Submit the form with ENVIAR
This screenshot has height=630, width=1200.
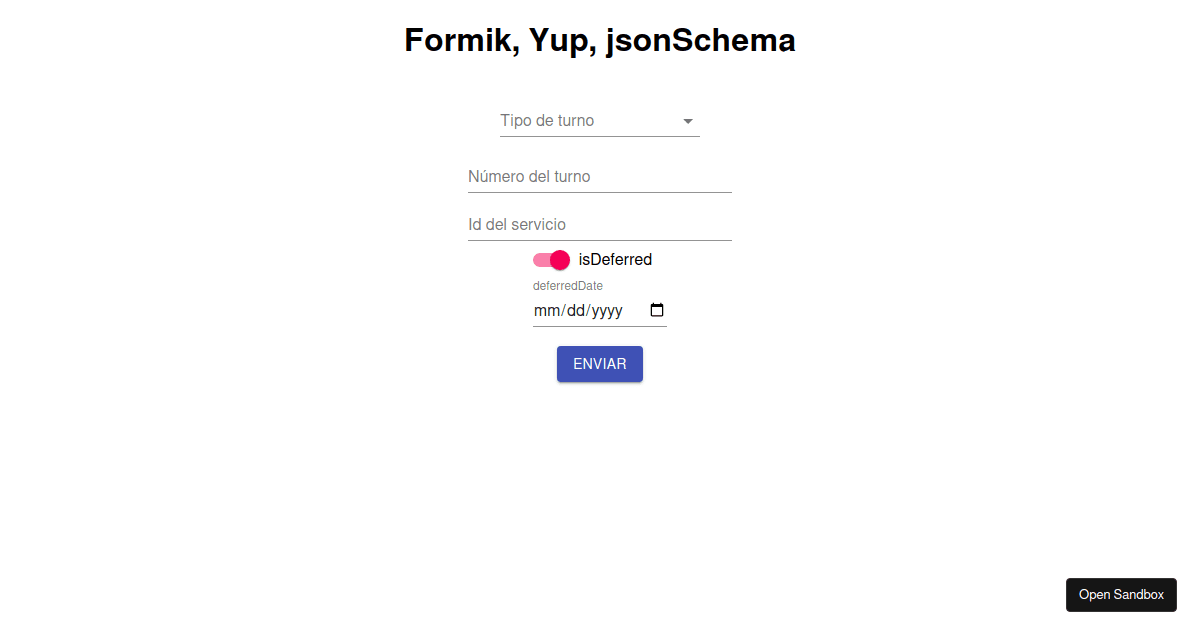click(599, 363)
